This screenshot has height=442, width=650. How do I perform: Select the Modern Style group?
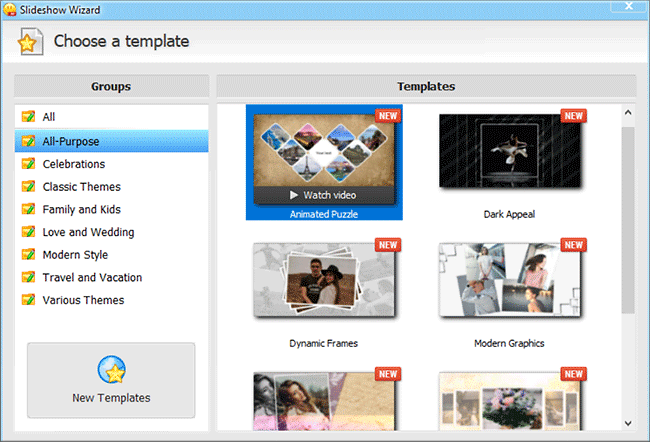112,254
